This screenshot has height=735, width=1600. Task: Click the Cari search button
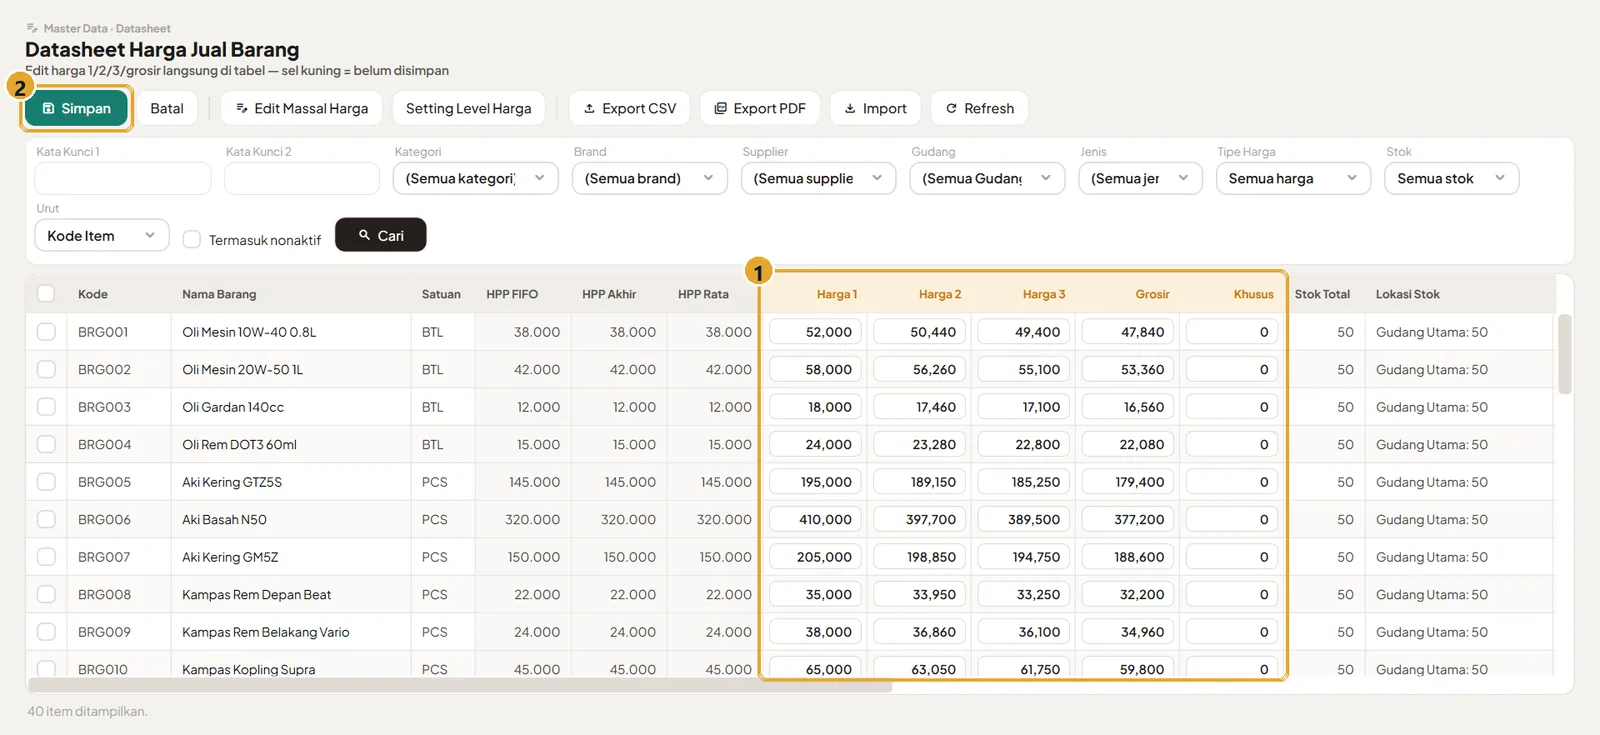click(x=381, y=235)
